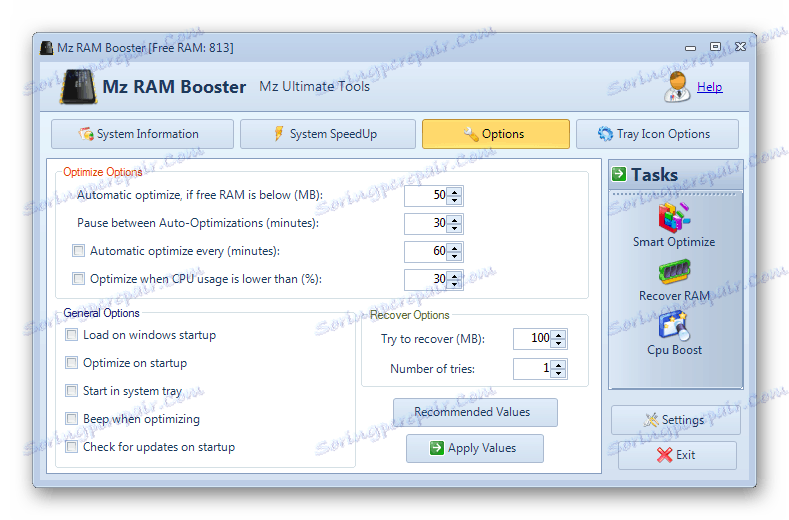This screenshot has width=789, height=520.
Task: Click the Cpu Boost label
Action: [x=674, y=350]
